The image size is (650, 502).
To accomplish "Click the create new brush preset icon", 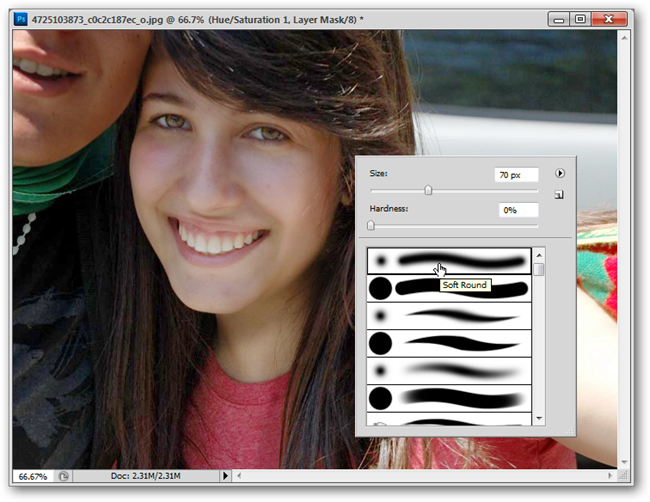I will point(560,195).
